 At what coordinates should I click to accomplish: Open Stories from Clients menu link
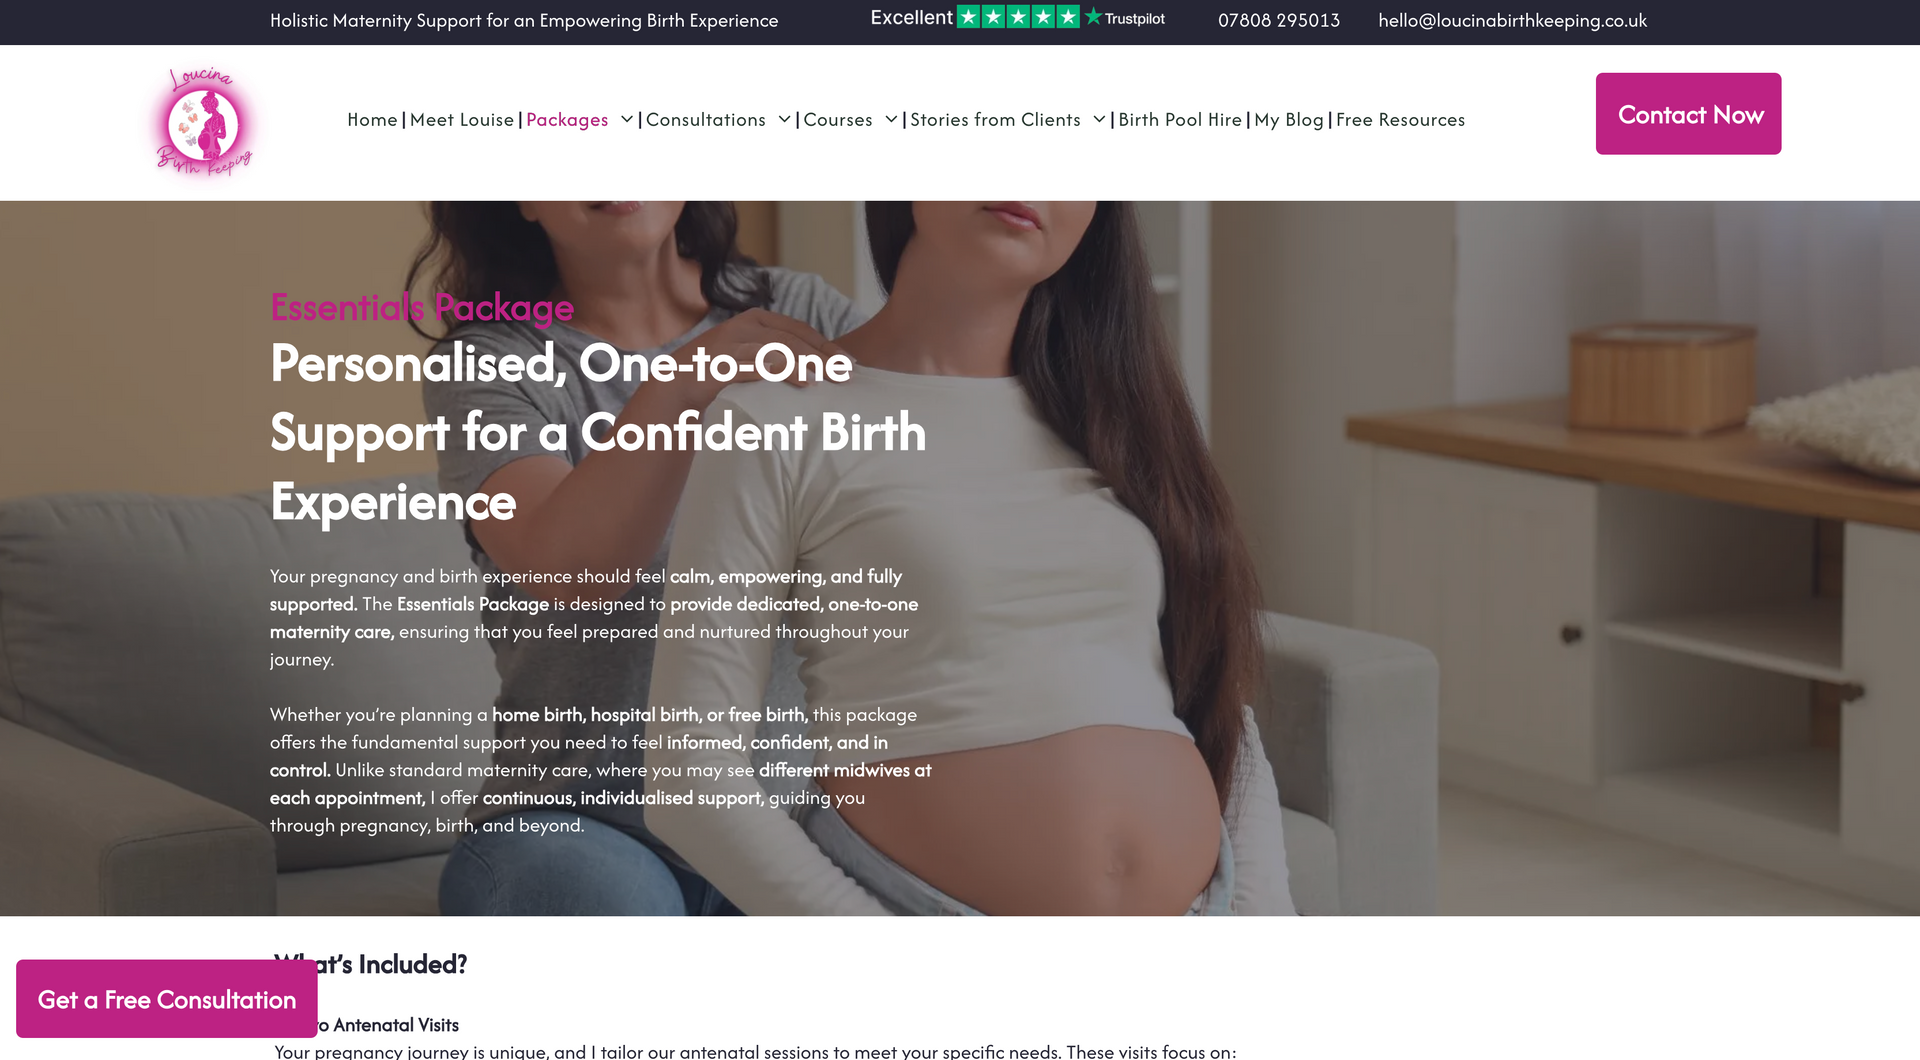995,120
